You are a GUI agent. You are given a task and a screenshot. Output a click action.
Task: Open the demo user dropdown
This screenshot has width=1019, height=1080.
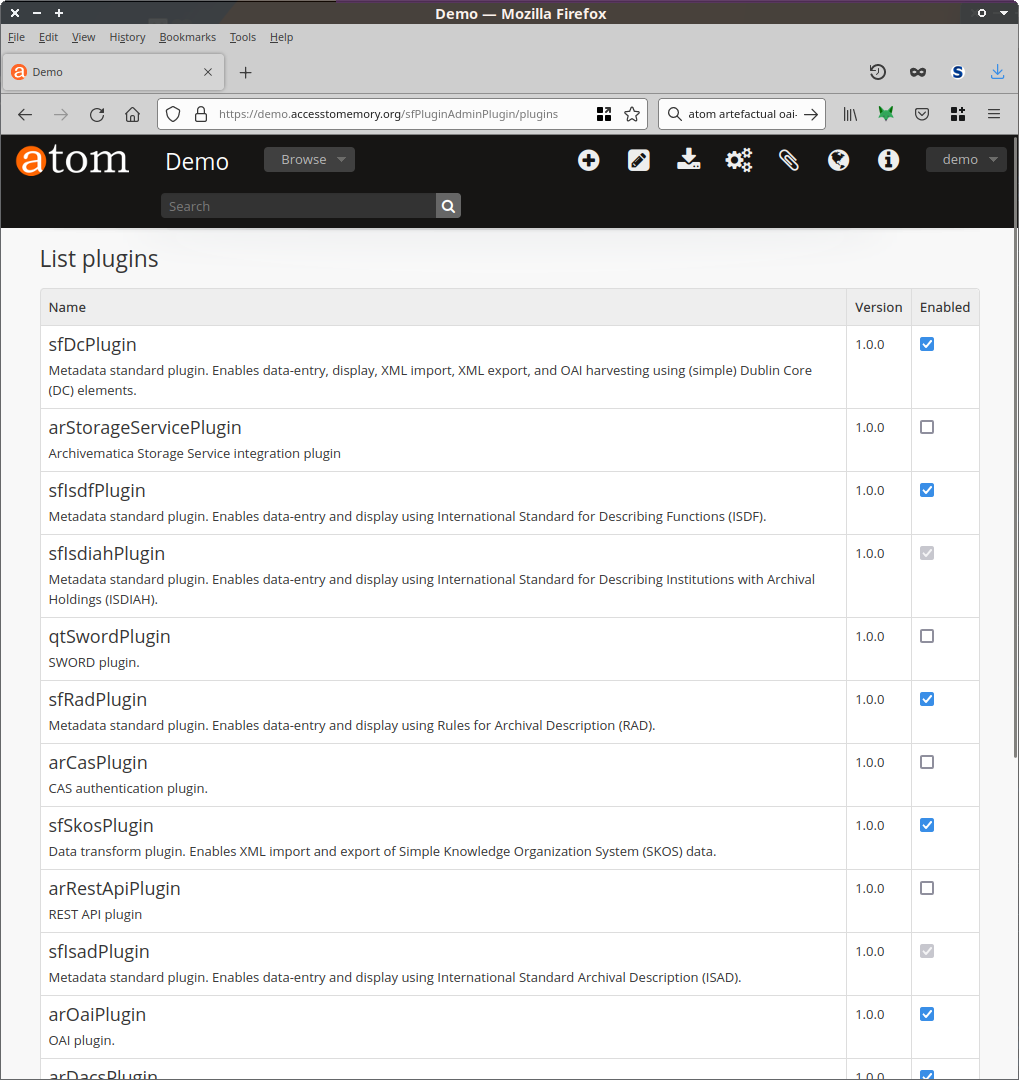click(x=965, y=160)
